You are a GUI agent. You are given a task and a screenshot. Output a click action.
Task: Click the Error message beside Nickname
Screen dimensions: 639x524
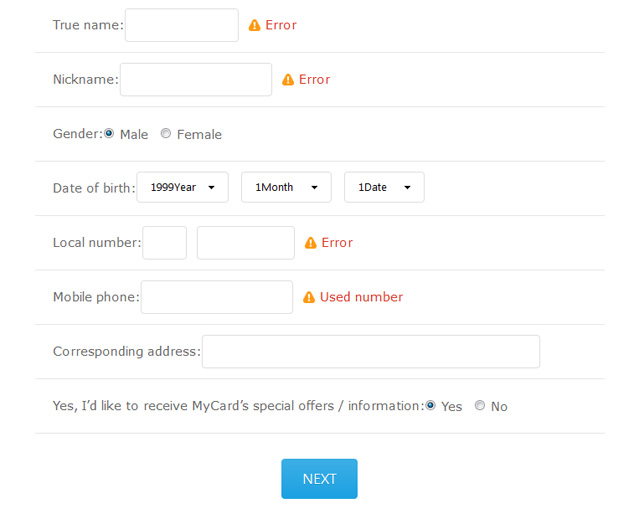[x=314, y=79]
